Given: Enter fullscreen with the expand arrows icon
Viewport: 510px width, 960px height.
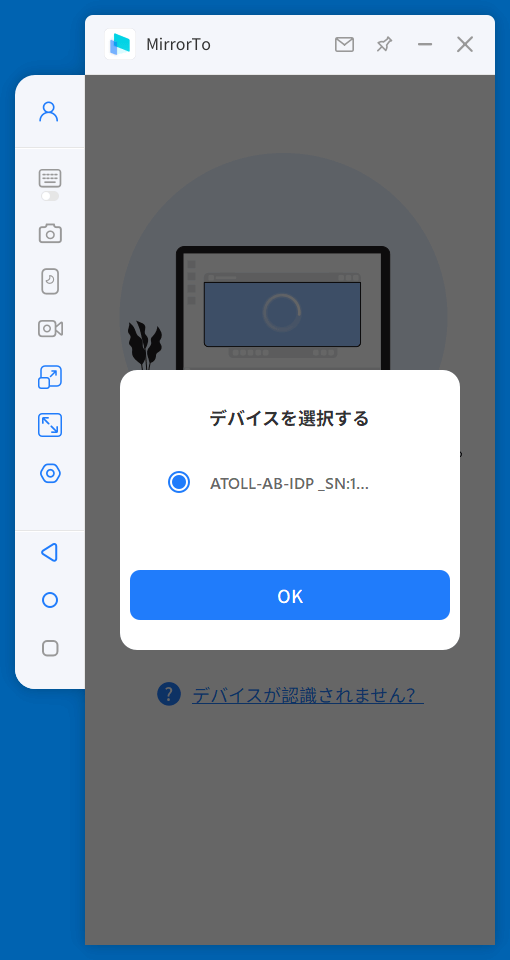Looking at the screenshot, I should 50,425.
